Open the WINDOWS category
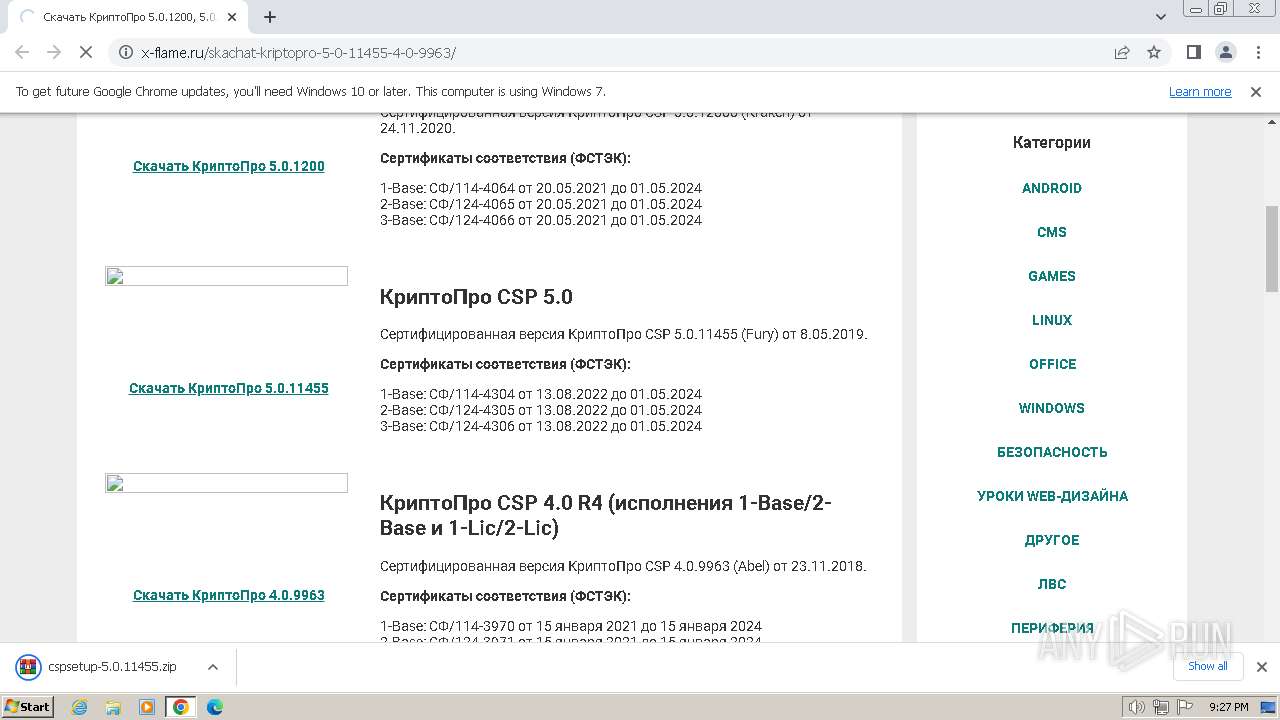The image size is (1280, 720). tap(1052, 408)
